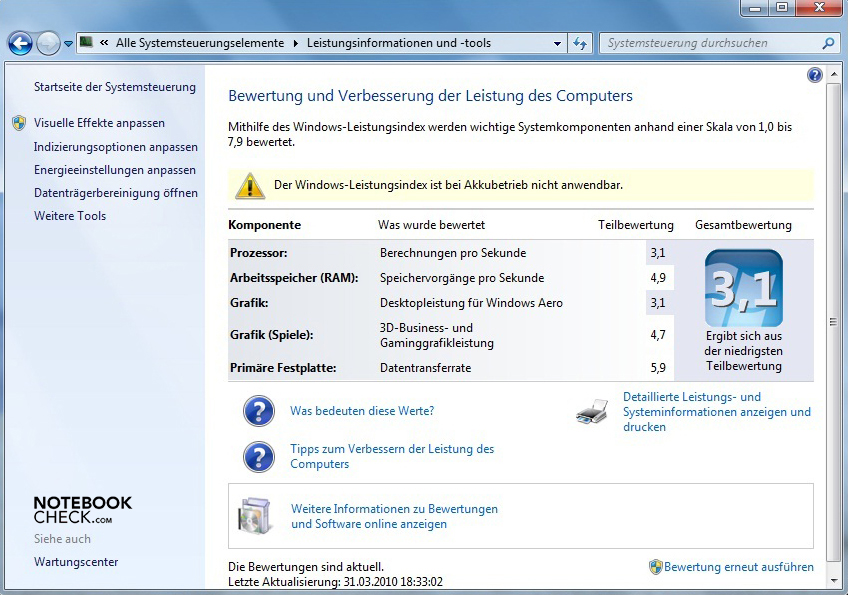Click 'Berechnungen pro Sekunde' text
Image resolution: width=848 pixels, height=595 pixels.
453,253
